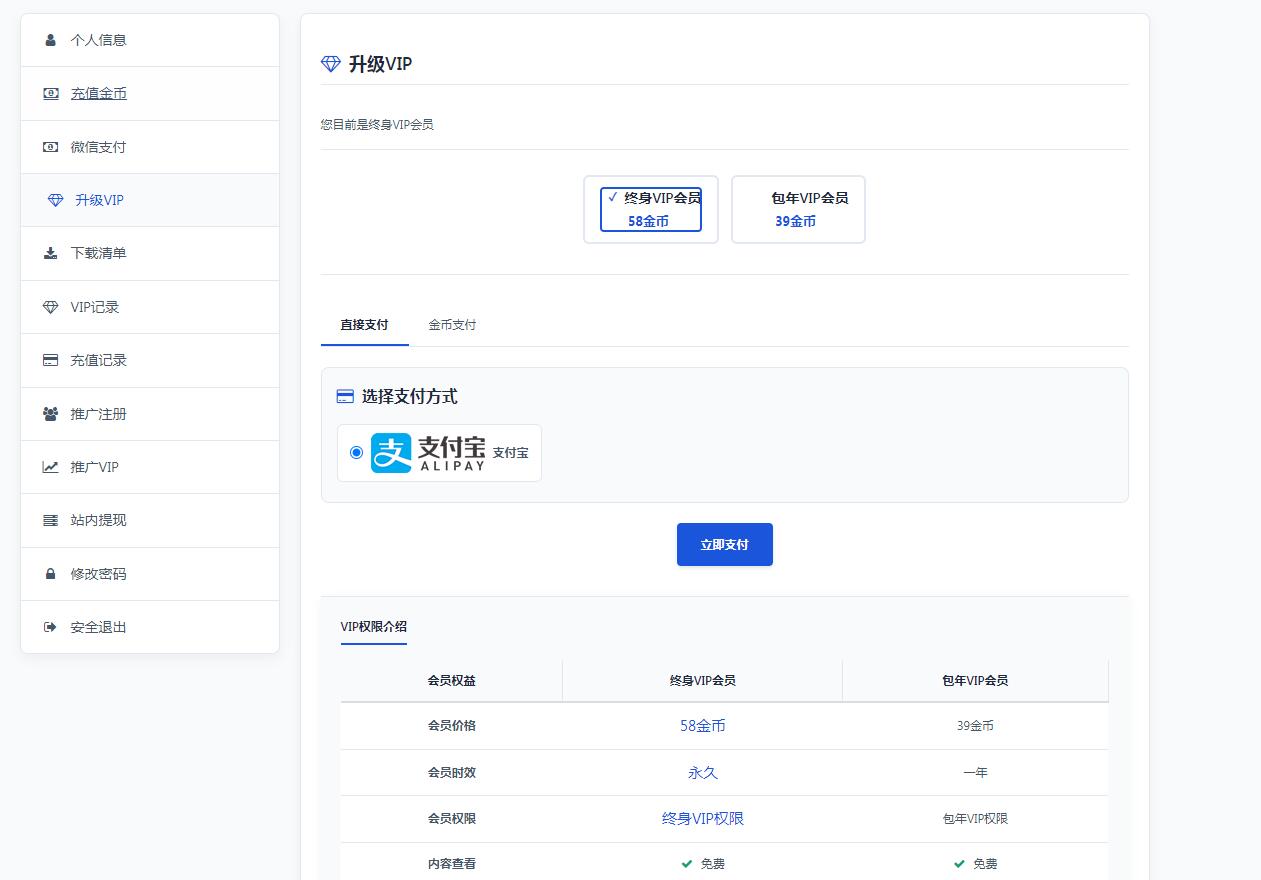Click the diamond icon beside 升级VIP in sidebar

point(56,200)
